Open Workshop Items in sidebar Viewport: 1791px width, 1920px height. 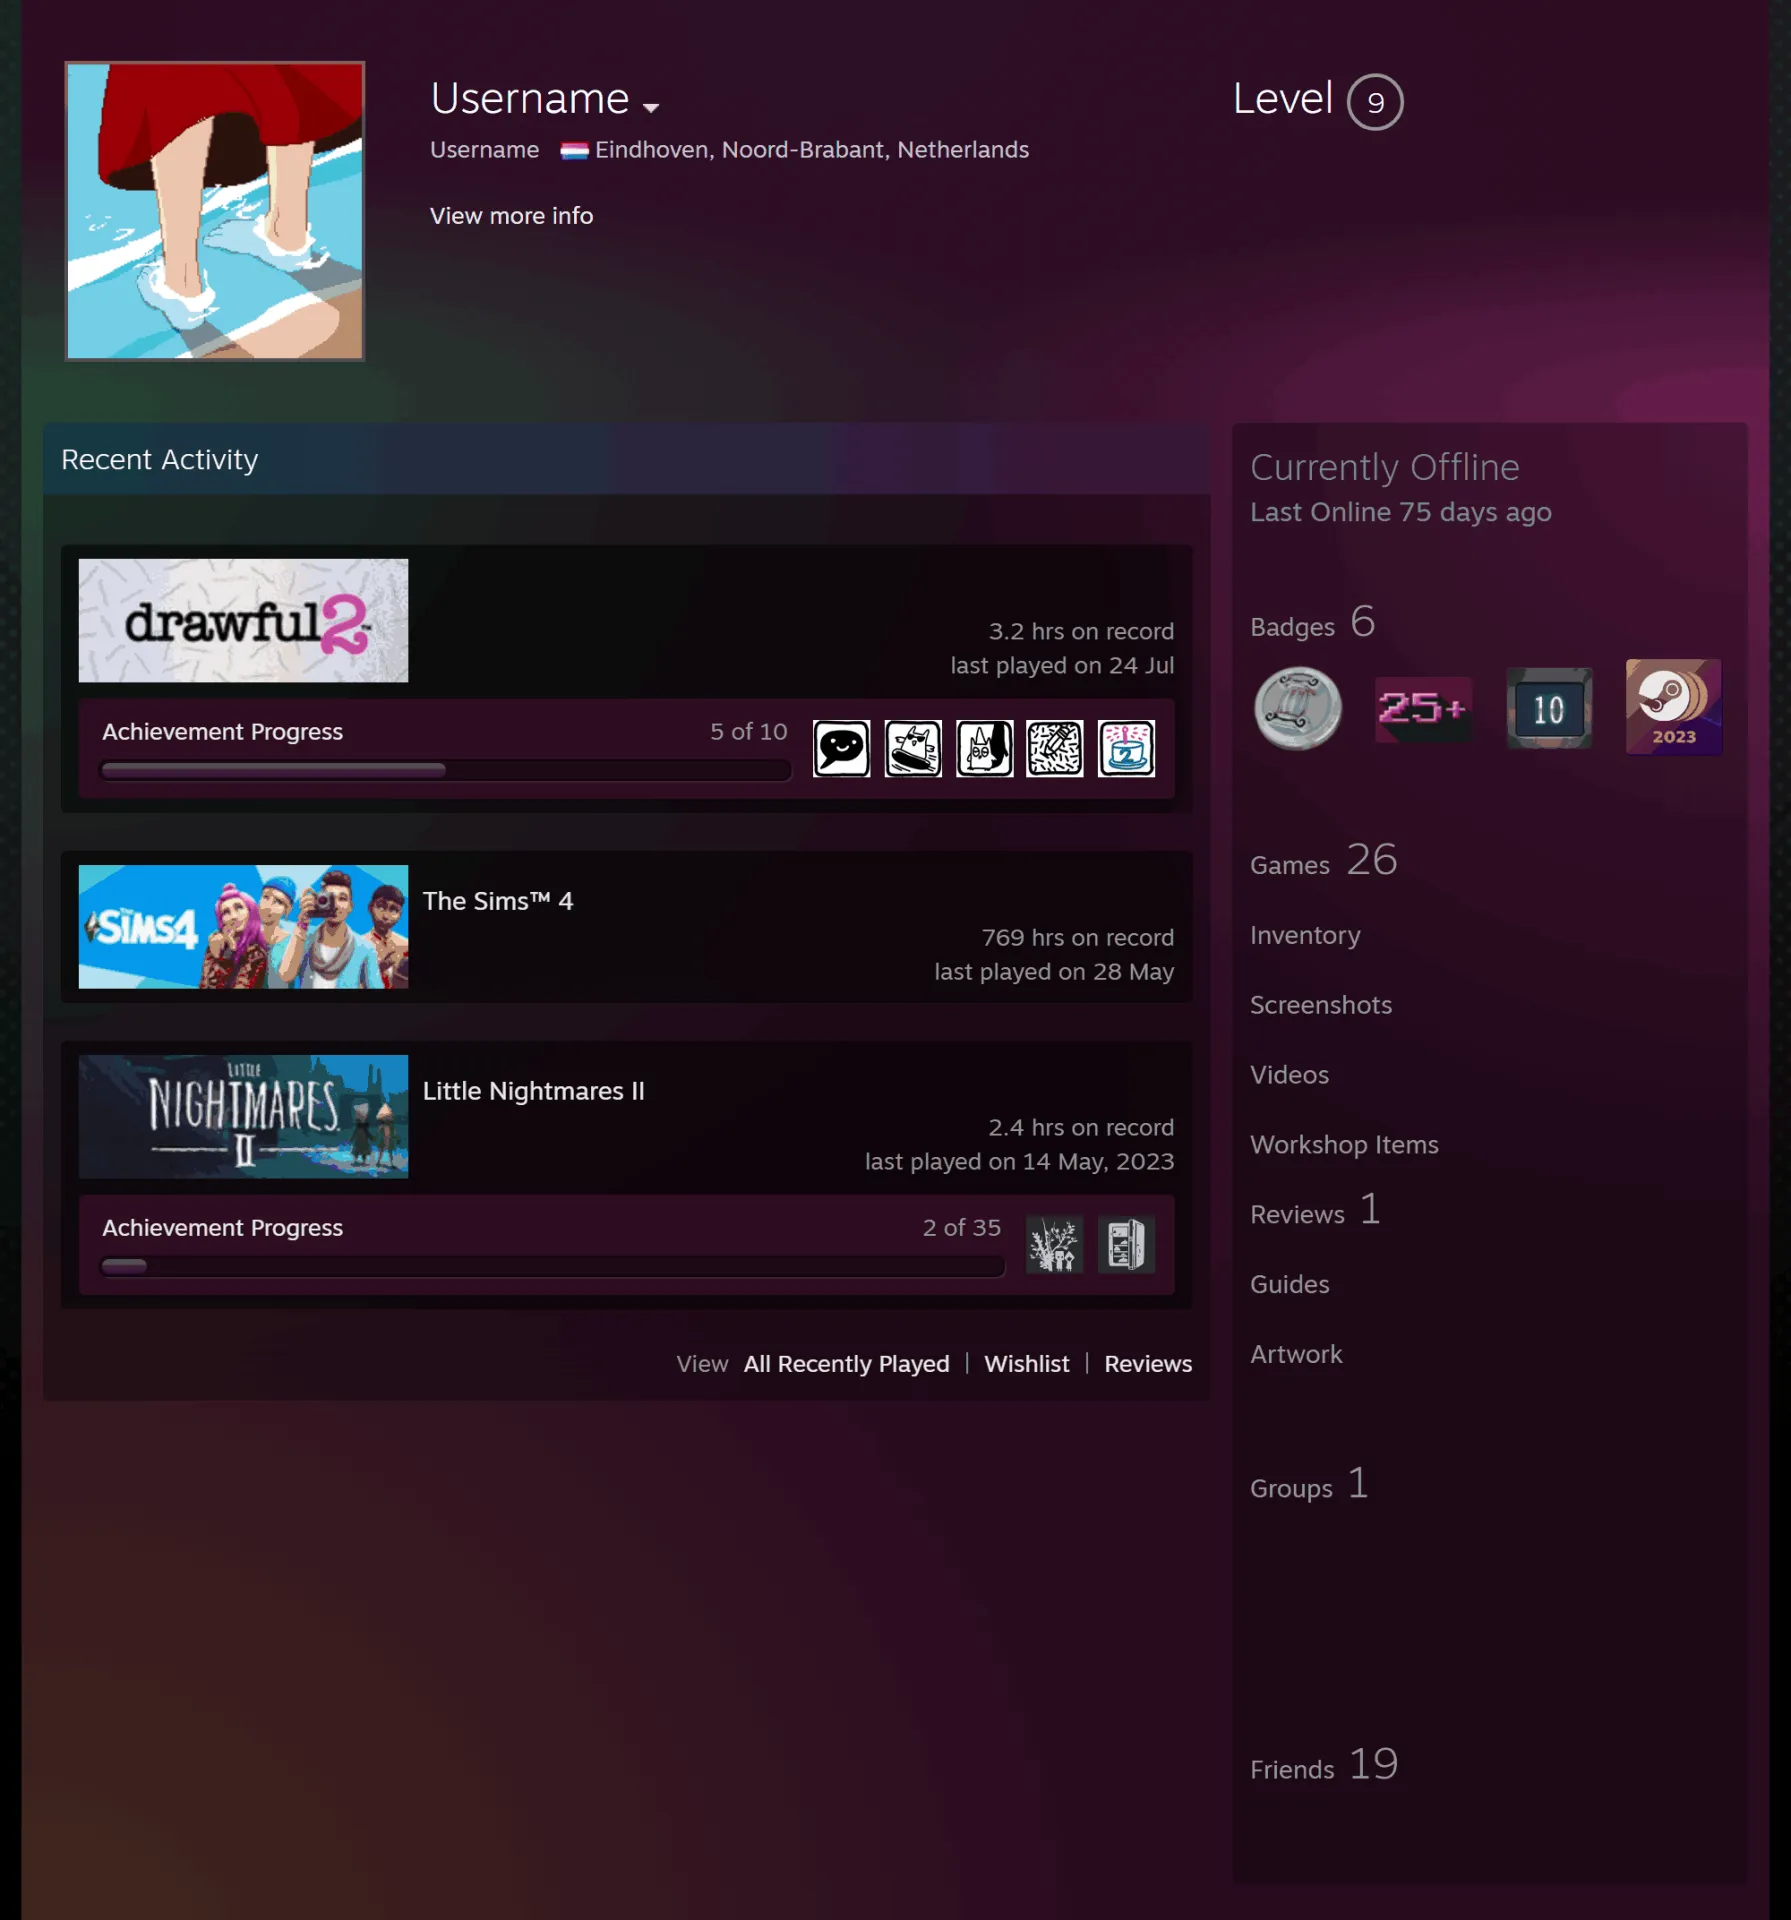(1344, 1145)
